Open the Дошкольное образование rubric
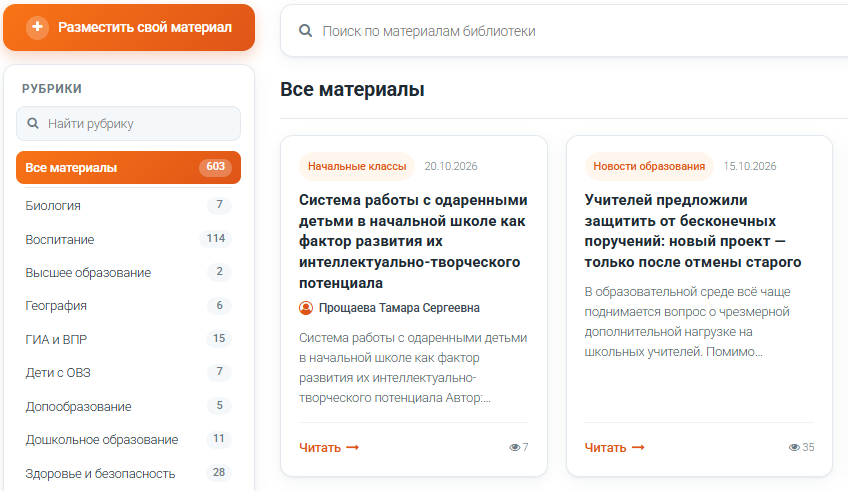The height and width of the screenshot is (491, 848). pyautogui.click(x=128, y=440)
